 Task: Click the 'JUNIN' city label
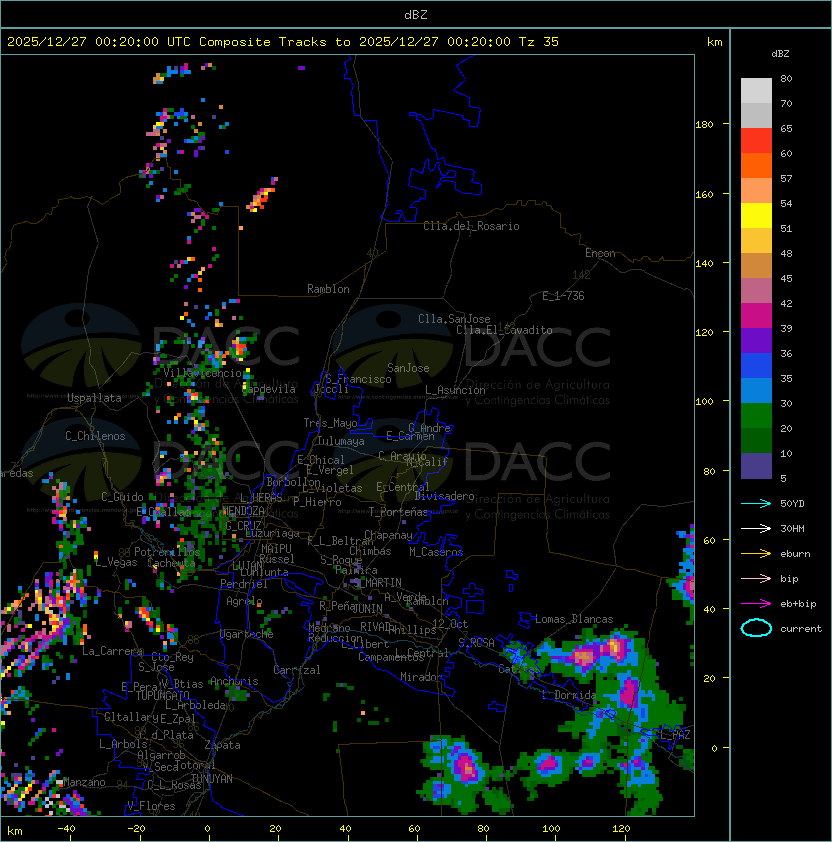click(x=367, y=608)
